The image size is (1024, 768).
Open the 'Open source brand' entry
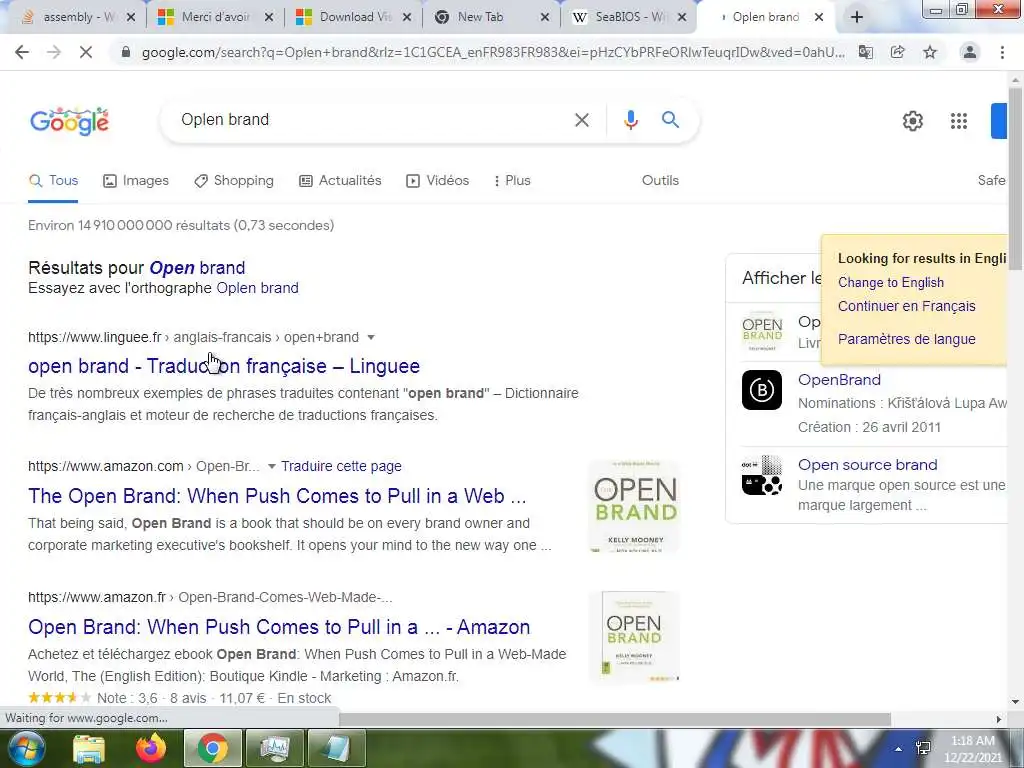(867, 465)
